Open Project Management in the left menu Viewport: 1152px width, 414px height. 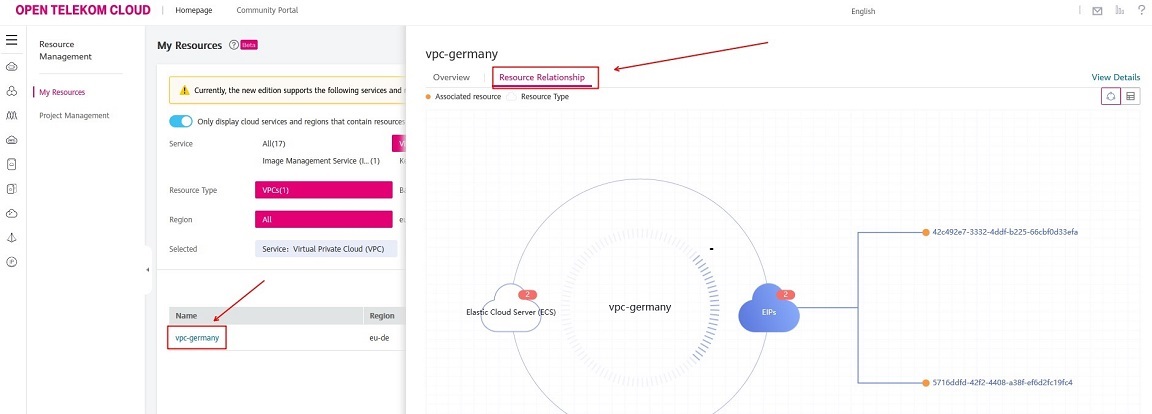pos(74,115)
